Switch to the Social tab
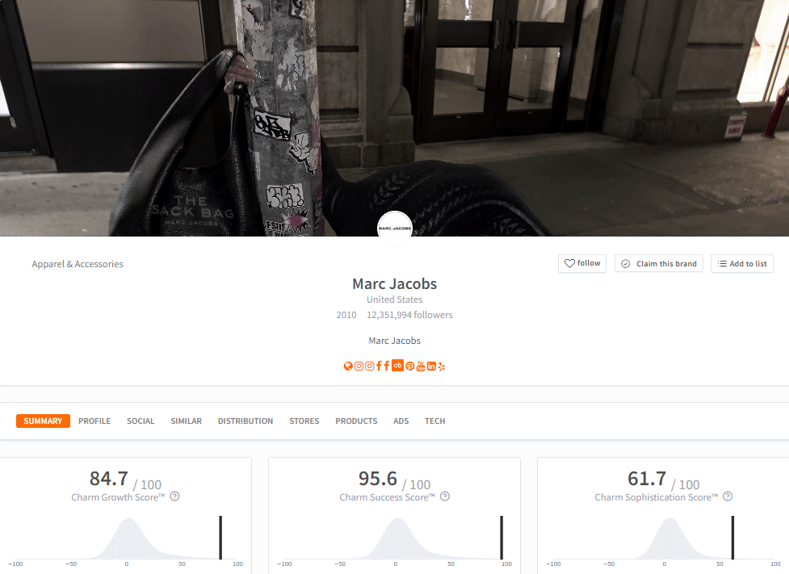Image resolution: width=789 pixels, height=574 pixels. pos(140,421)
